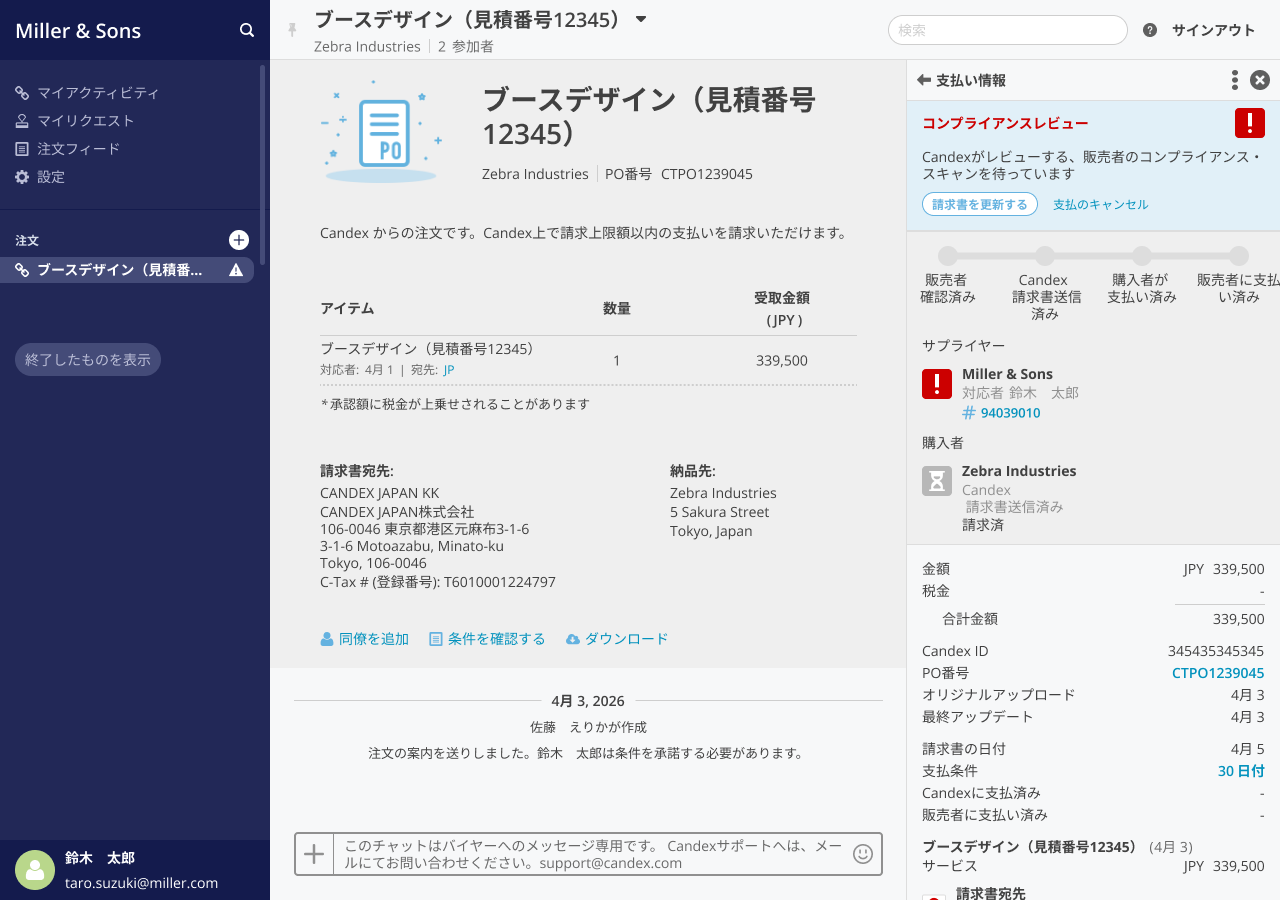Click the 支払のキャンセル link
Image resolution: width=1280 pixels, height=900 pixels.
tap(1100, 204)
